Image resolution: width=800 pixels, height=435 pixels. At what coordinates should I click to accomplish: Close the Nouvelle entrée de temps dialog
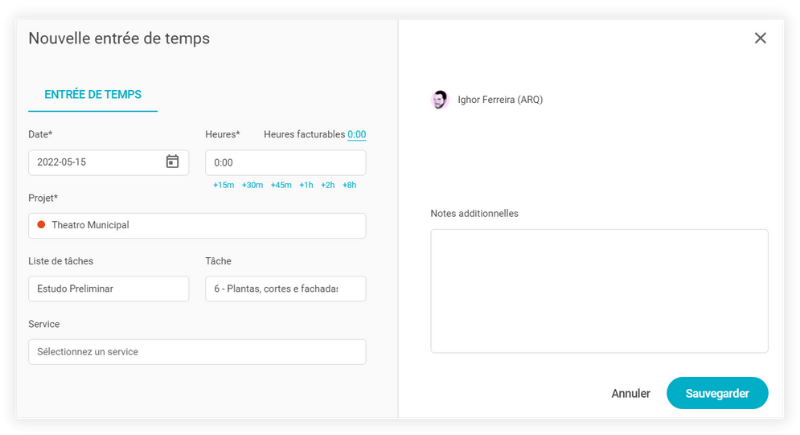pyautogui.click(x=760, y=38)
